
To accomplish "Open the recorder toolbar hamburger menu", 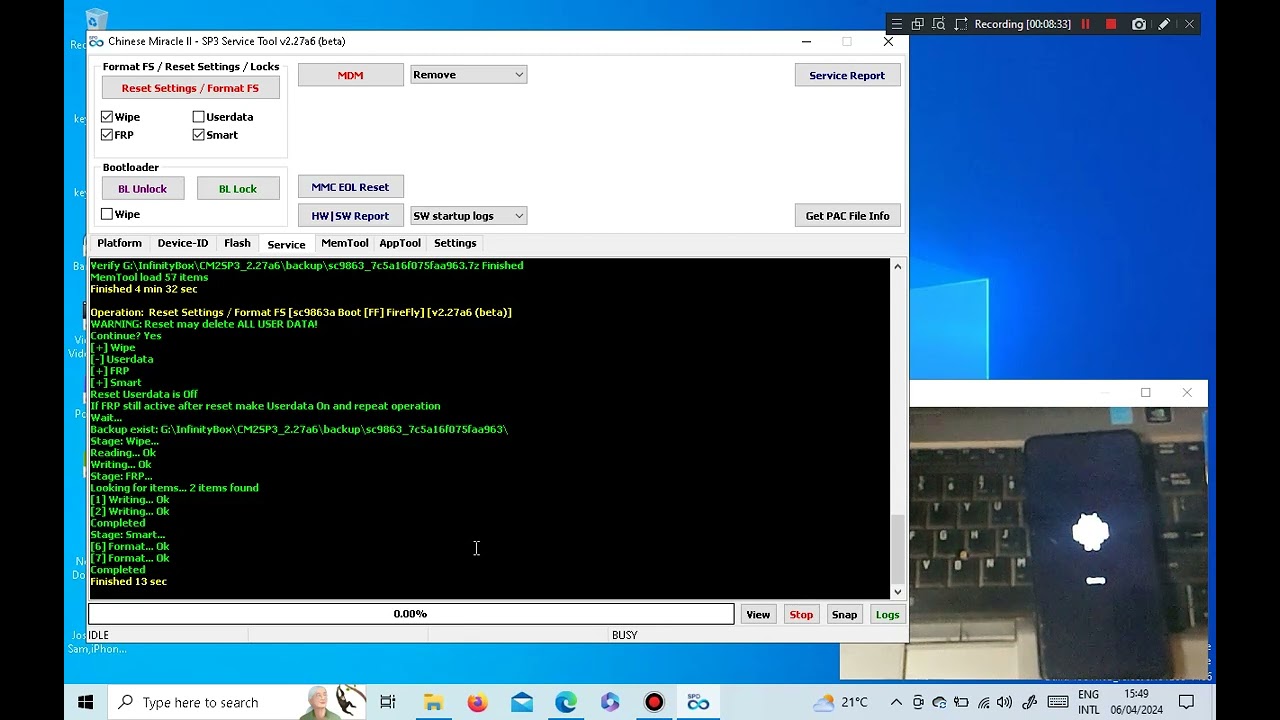I will pyautogui.click(x=897, y=24).
